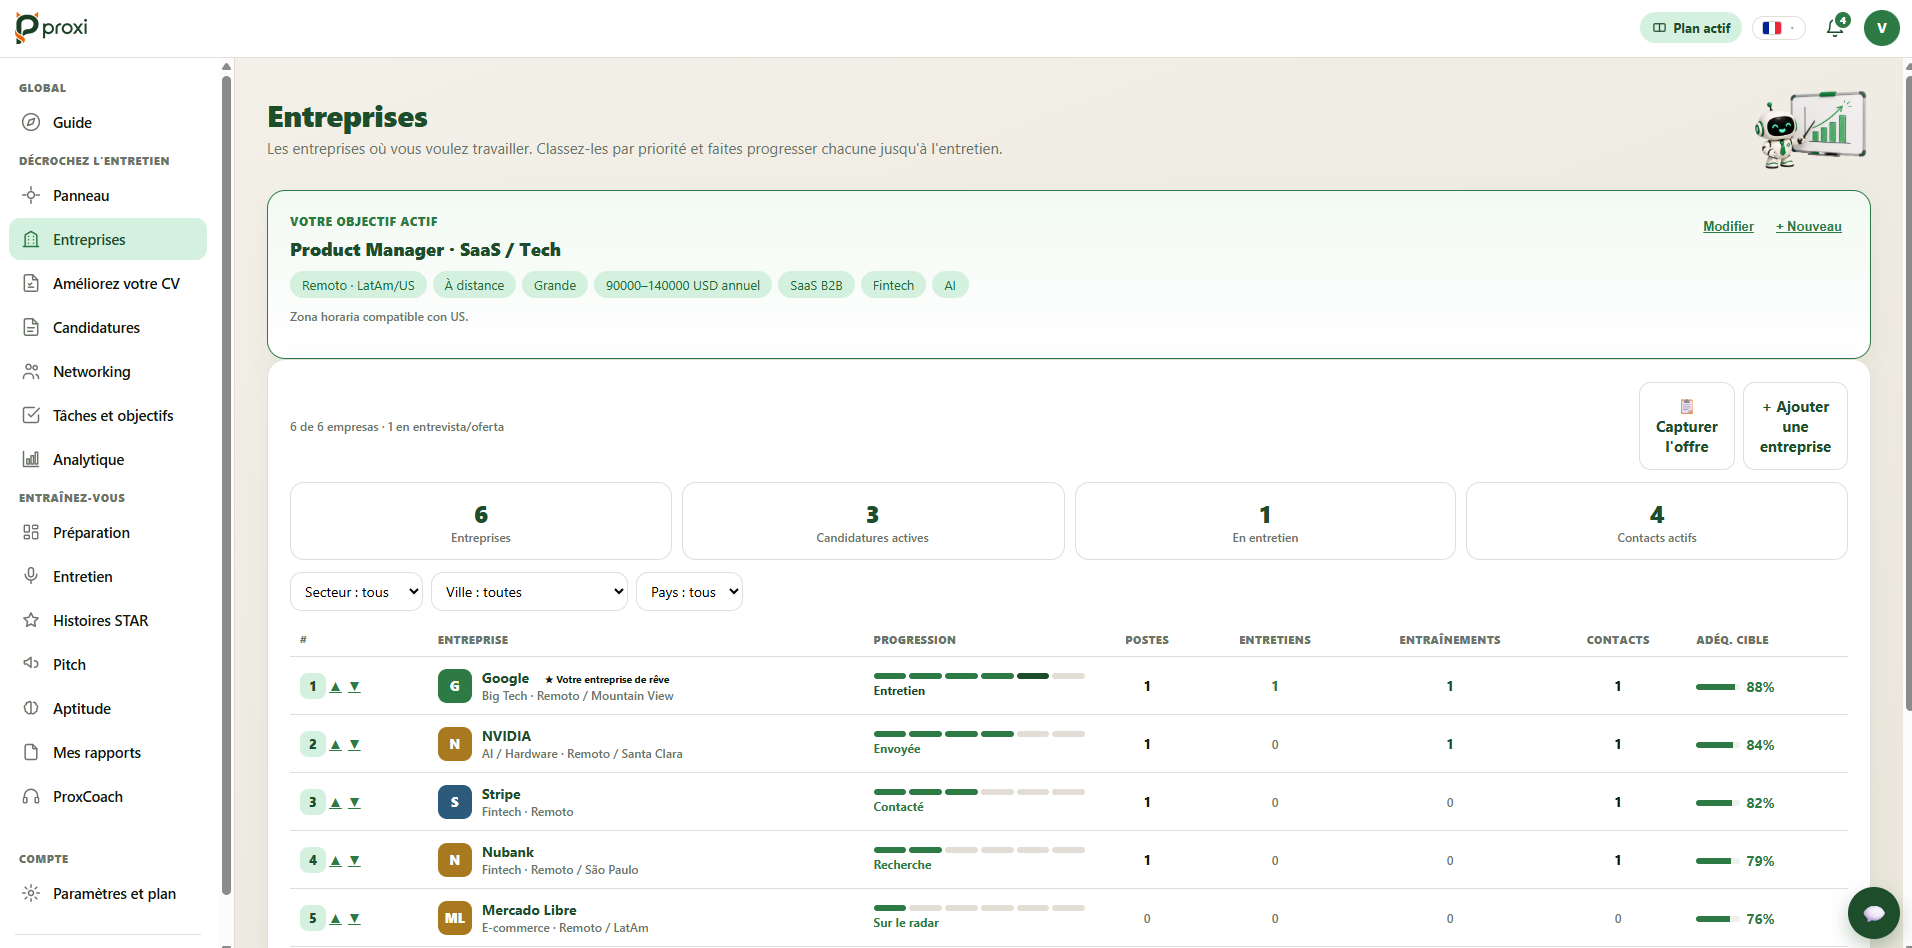Viewport: 1912px width, 948px height.
Task: Open the Mercado Libre company name link
Action: 529,910
